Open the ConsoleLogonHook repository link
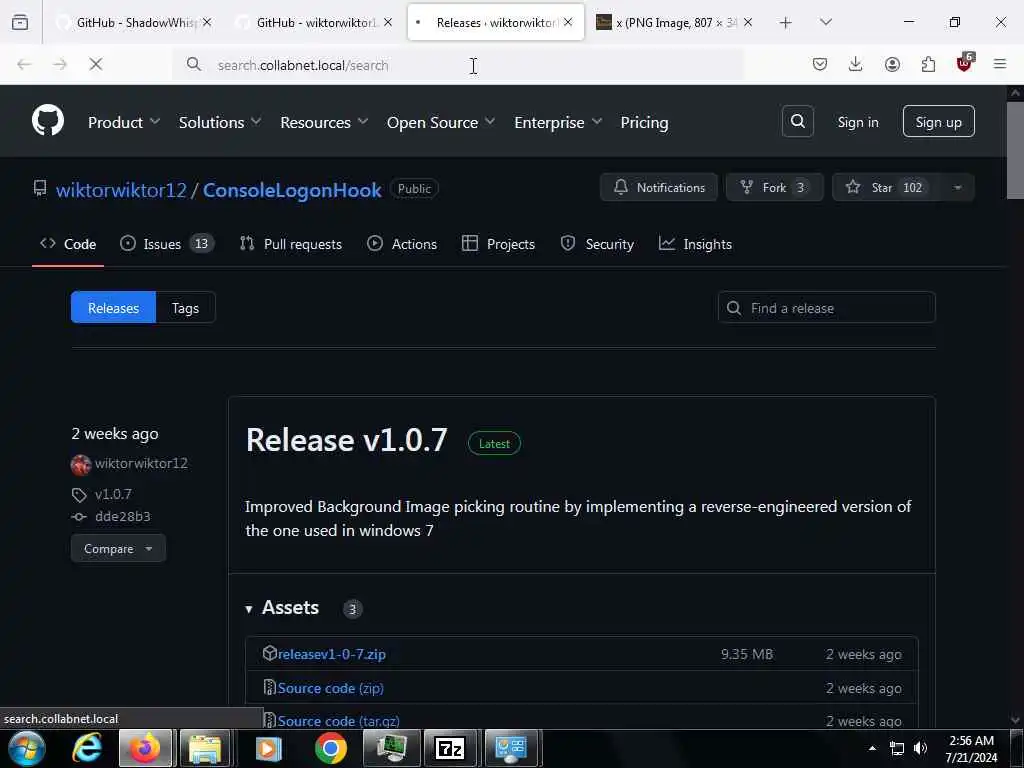This screenshot has width=1024, height=768. 292,190
